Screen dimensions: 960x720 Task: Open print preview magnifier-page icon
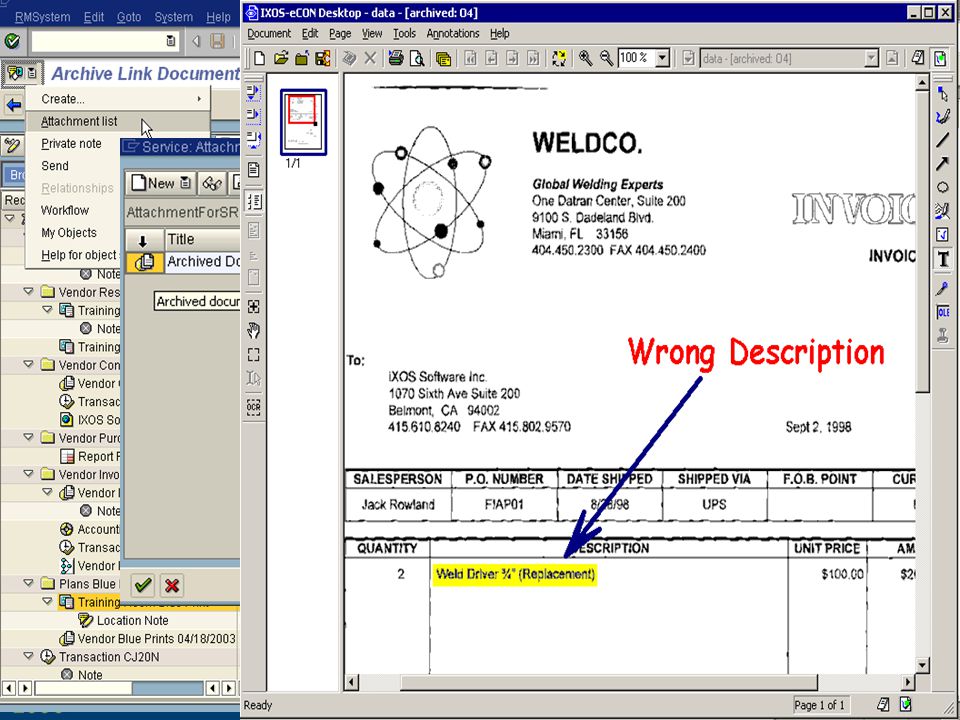[x=417, y=58]
